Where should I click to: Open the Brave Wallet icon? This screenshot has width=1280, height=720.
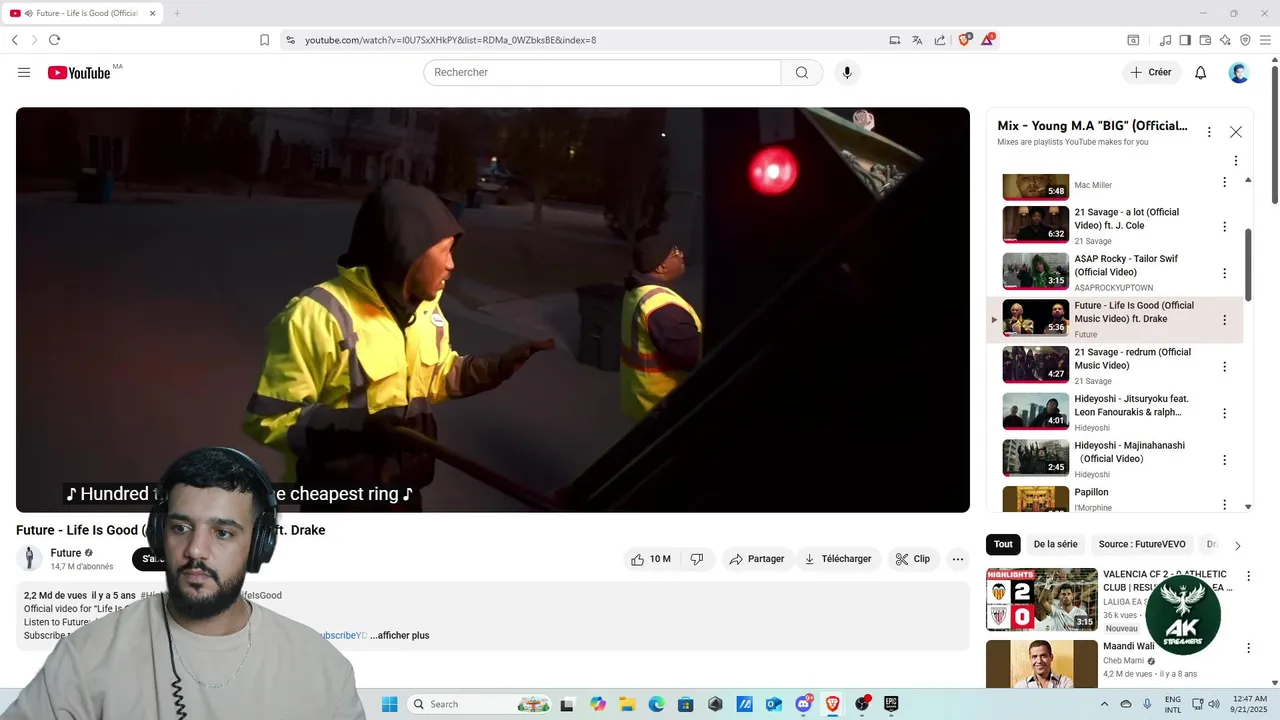(x=1205, y=40)
